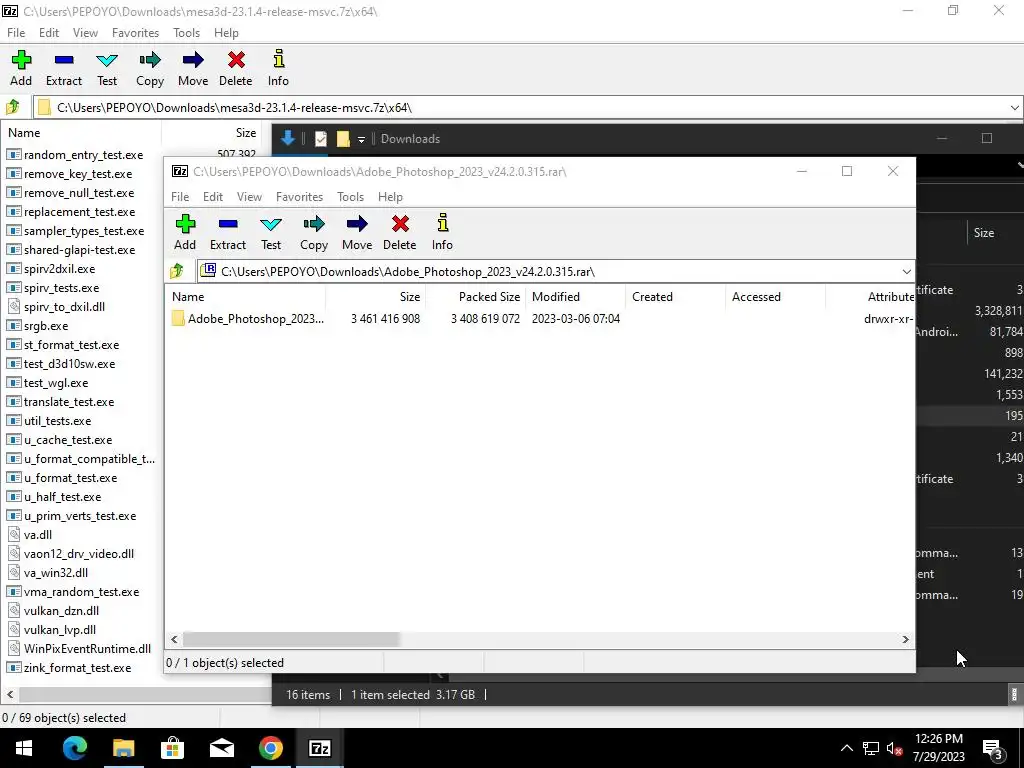Select test_wgl.exe in mesa3d list
This screenshot has height=768, width=1024.
click(x=56, y=383)
